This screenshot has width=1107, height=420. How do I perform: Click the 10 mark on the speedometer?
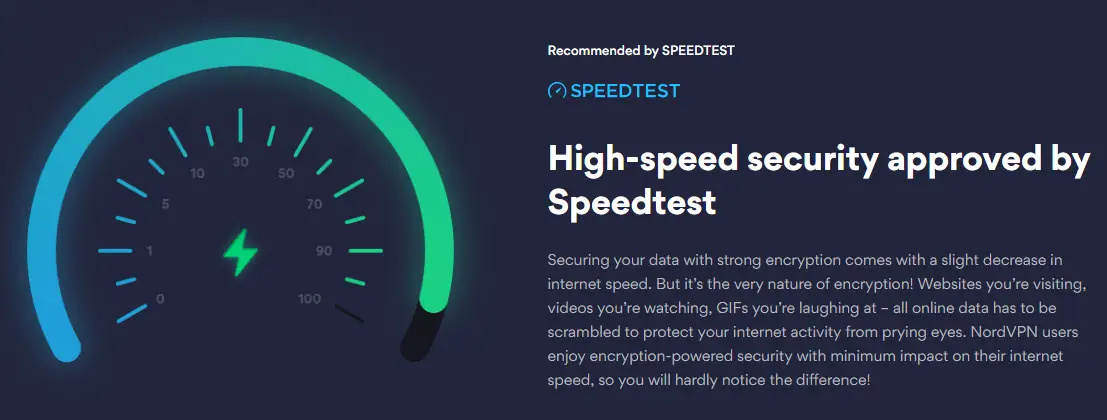[198, 174]
